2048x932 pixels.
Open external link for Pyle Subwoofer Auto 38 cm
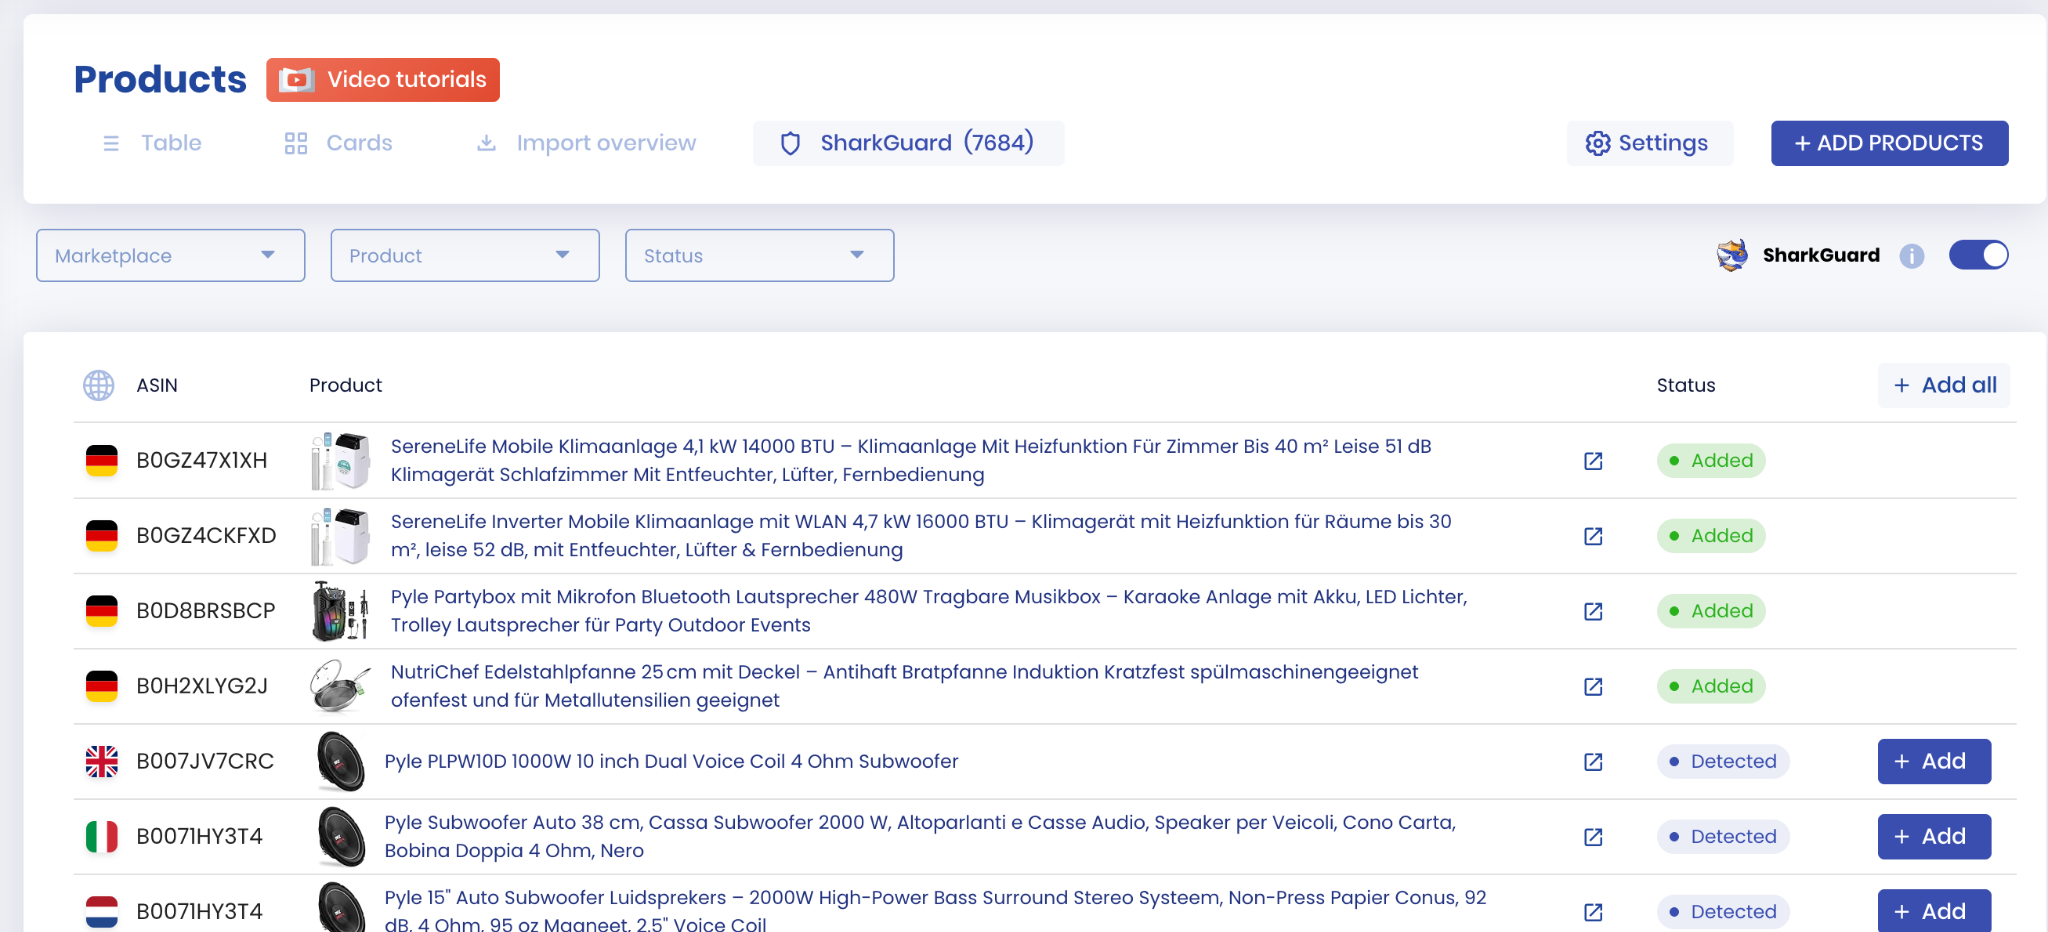click(x=1593, y=837)
